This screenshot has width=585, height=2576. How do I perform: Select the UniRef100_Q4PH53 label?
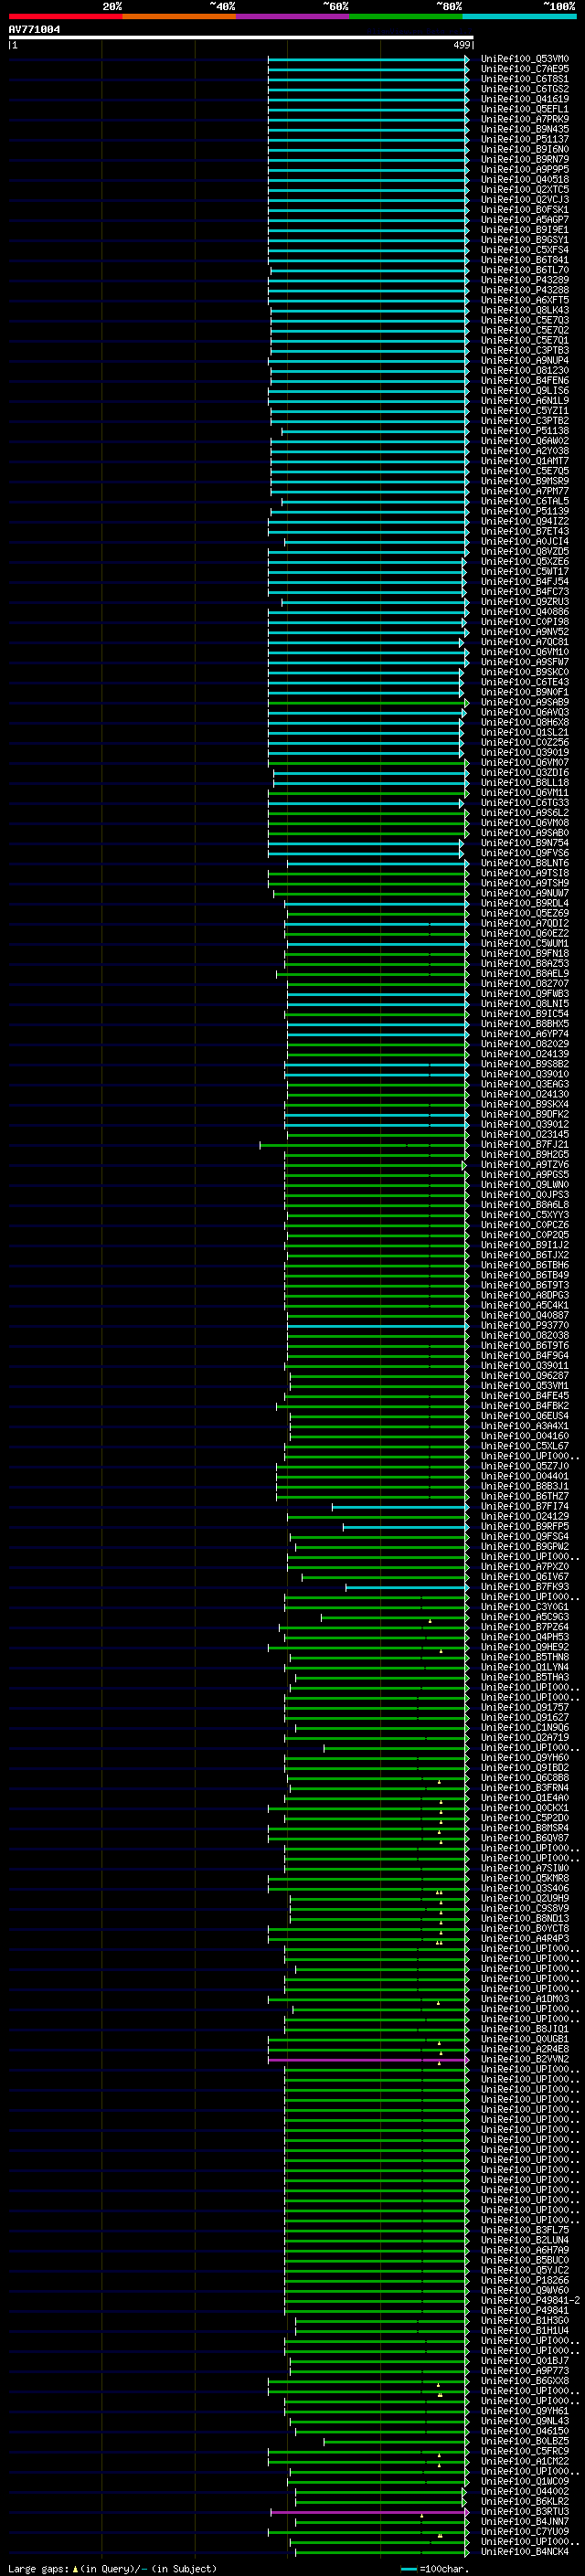tap(524, 1638)
